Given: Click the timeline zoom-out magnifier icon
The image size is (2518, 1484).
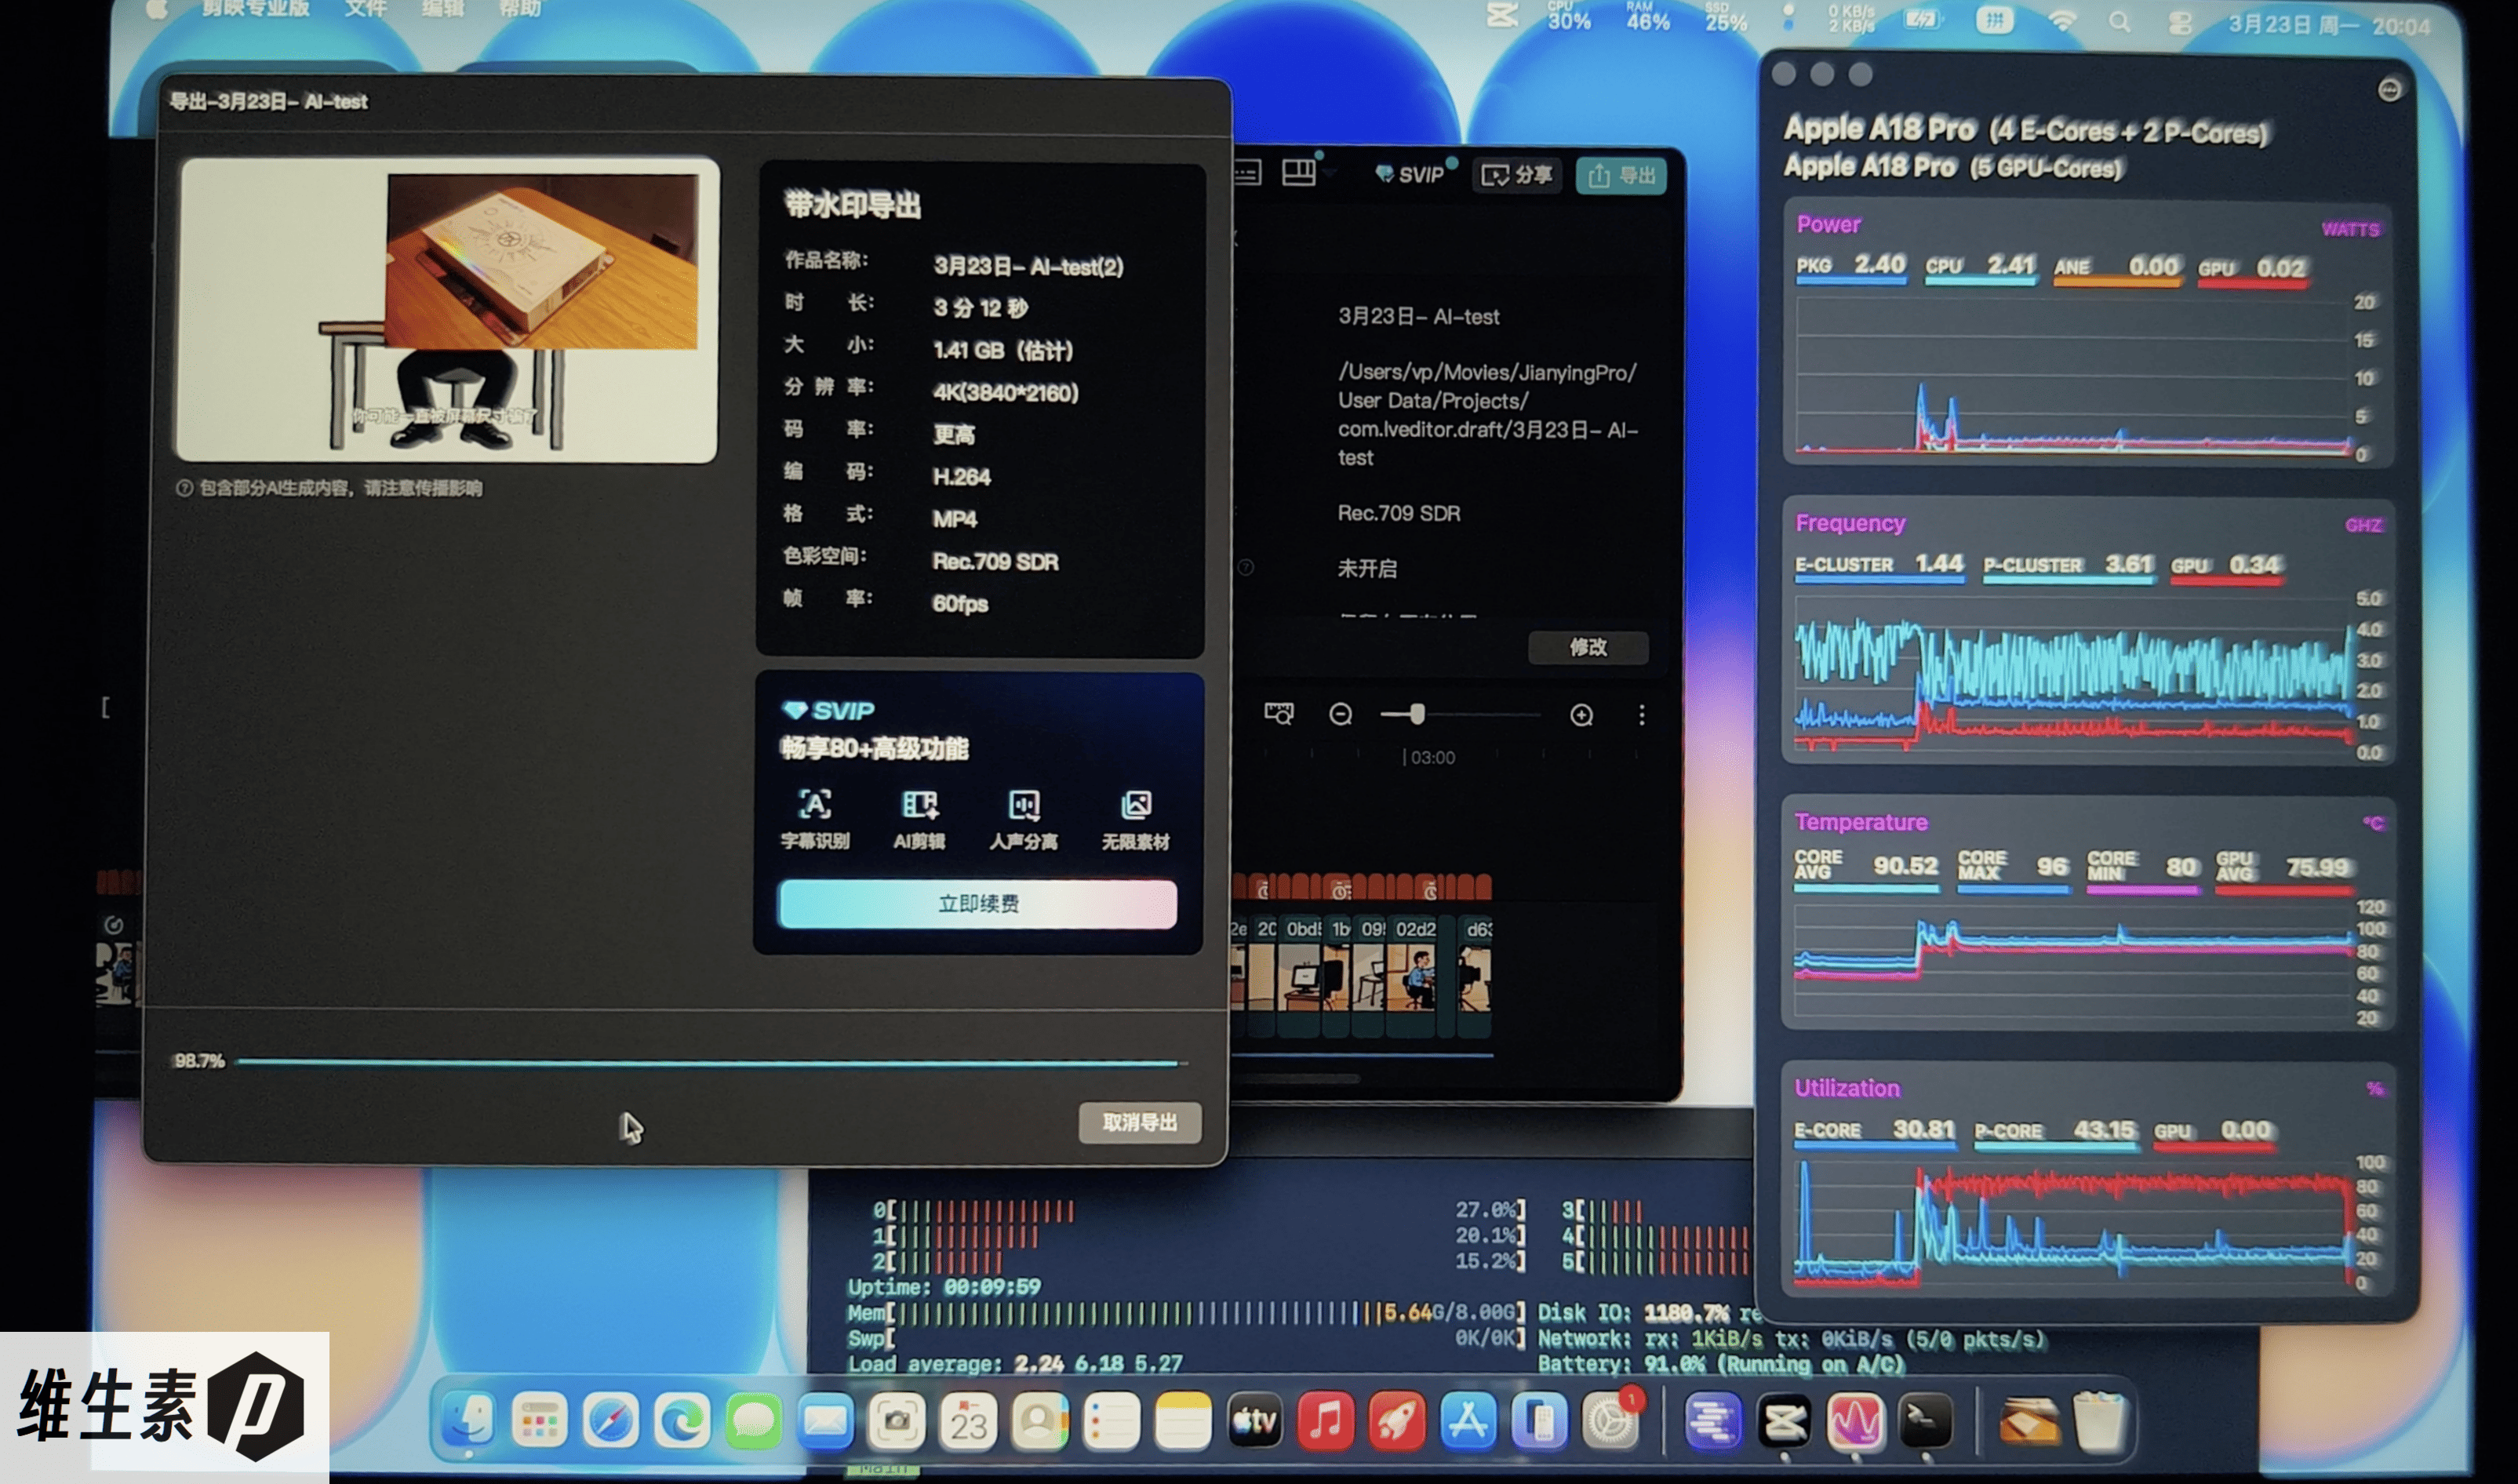Looking at the screenshot, I should 1340,714.
